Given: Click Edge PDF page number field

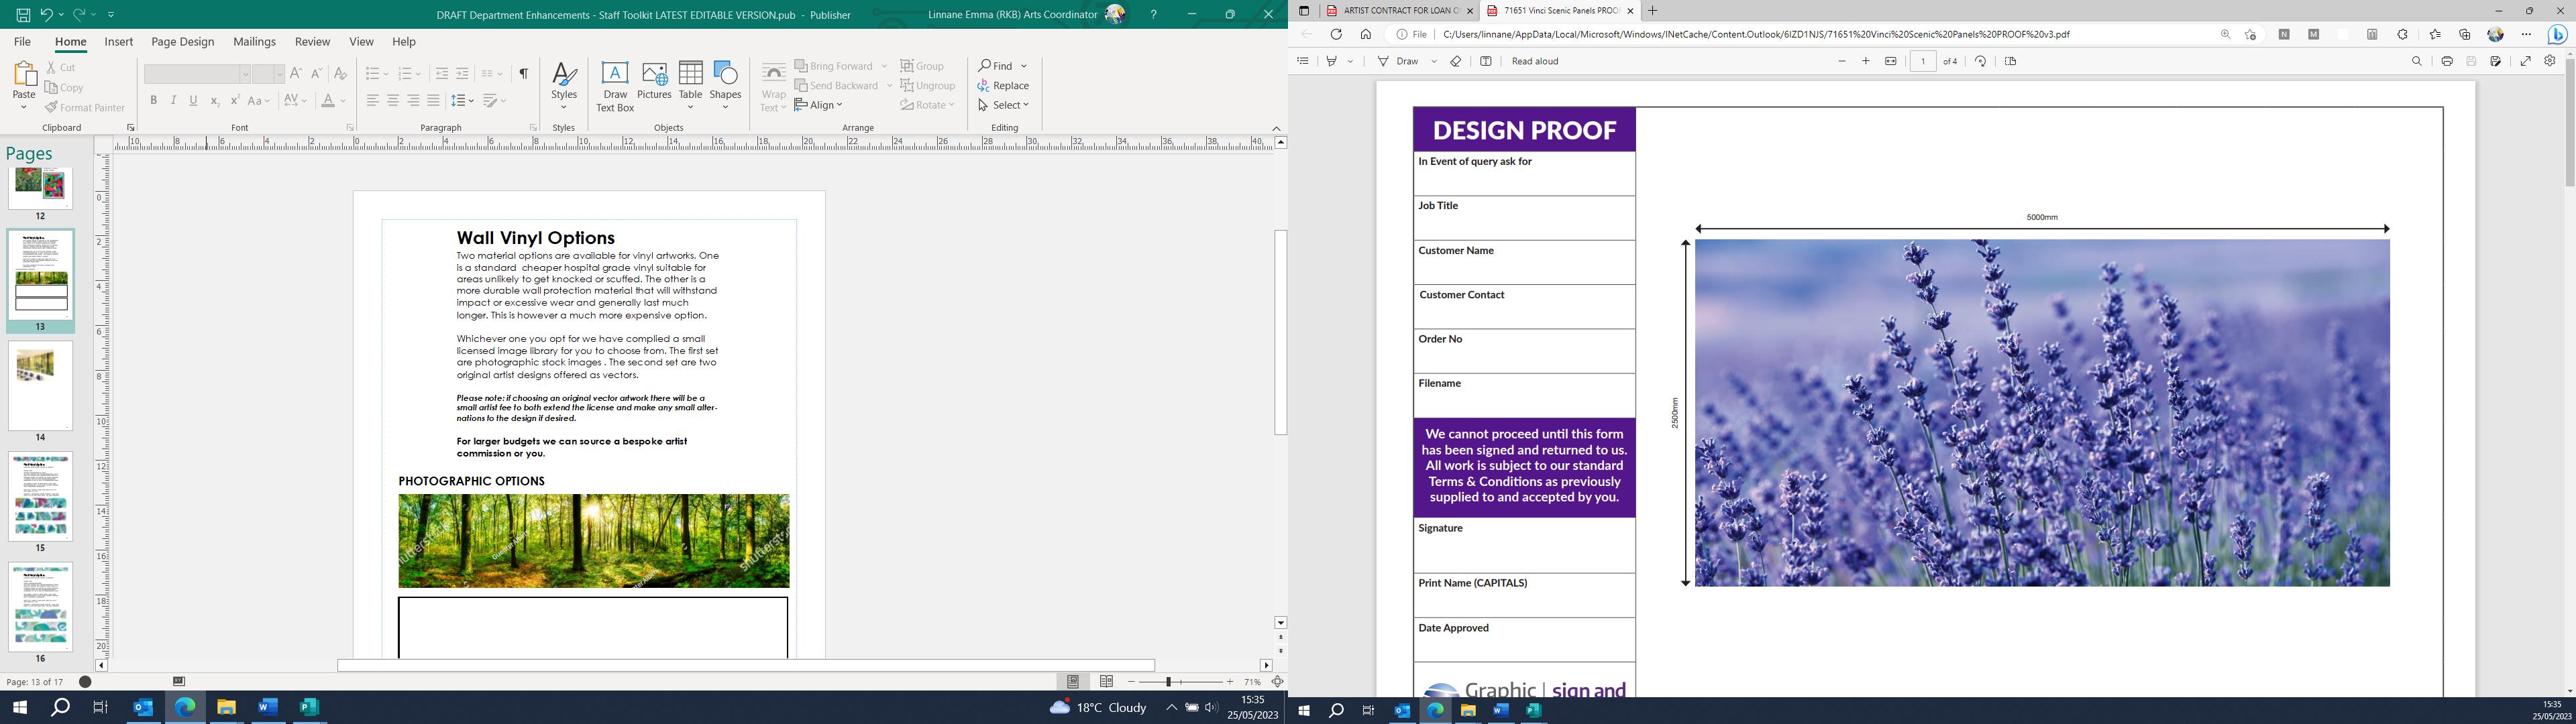Looking at the screenshot, I should point(1922,61).
